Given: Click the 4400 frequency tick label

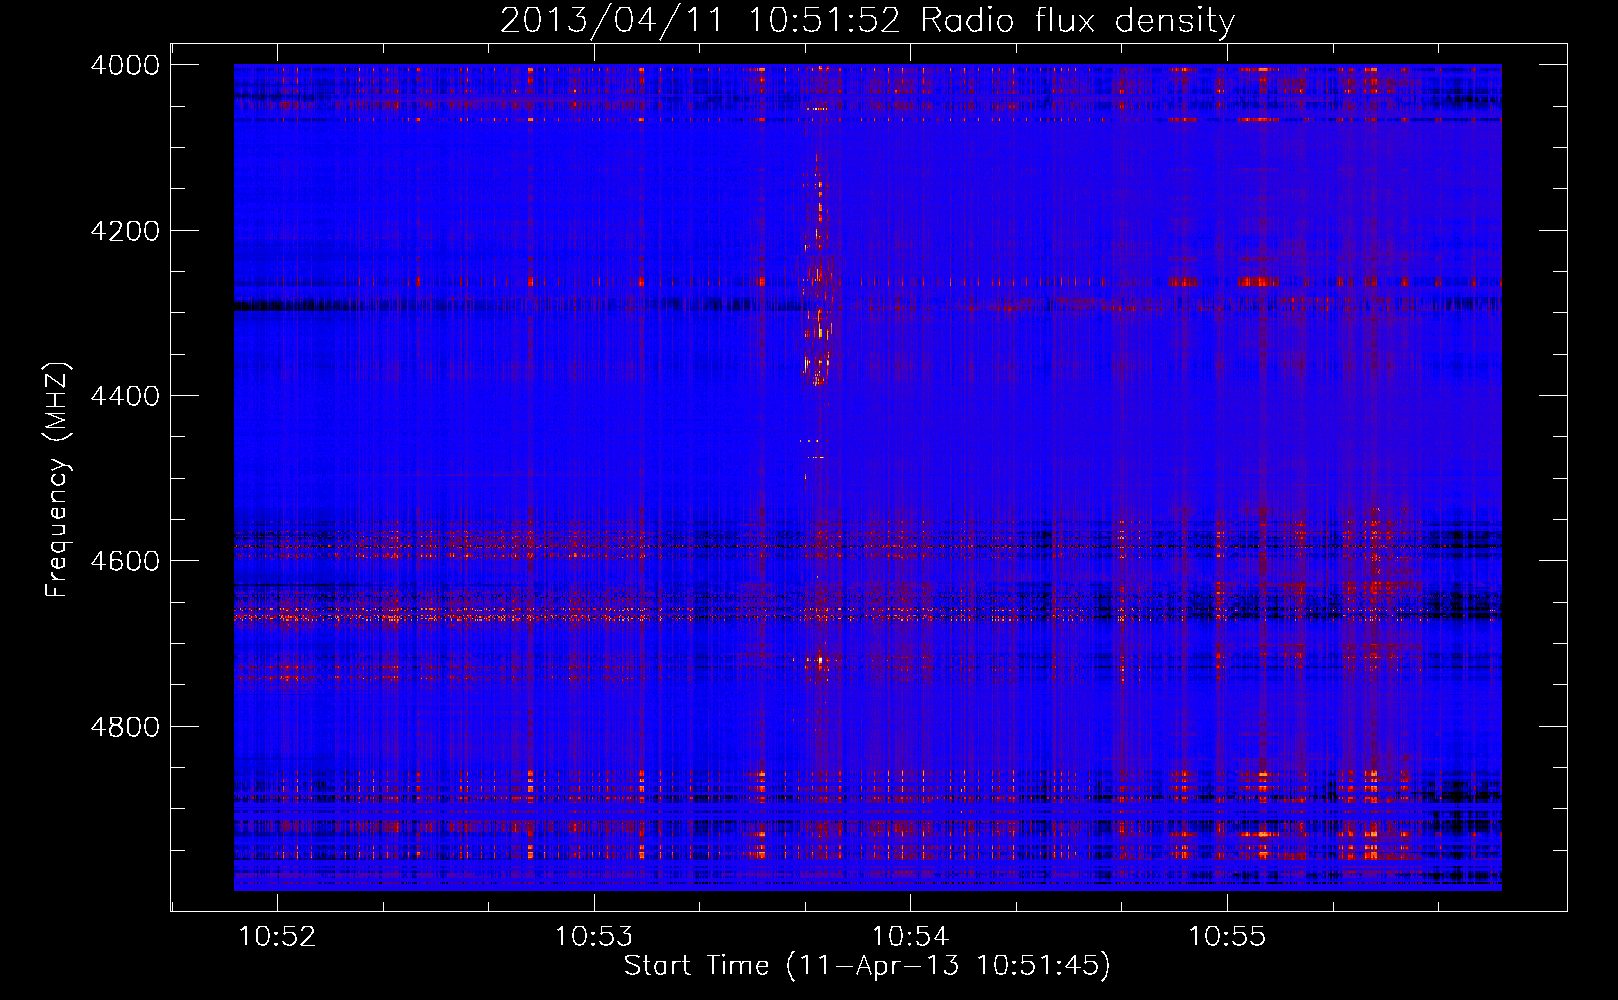Looking at the screenshot, I should pos(124,396).
